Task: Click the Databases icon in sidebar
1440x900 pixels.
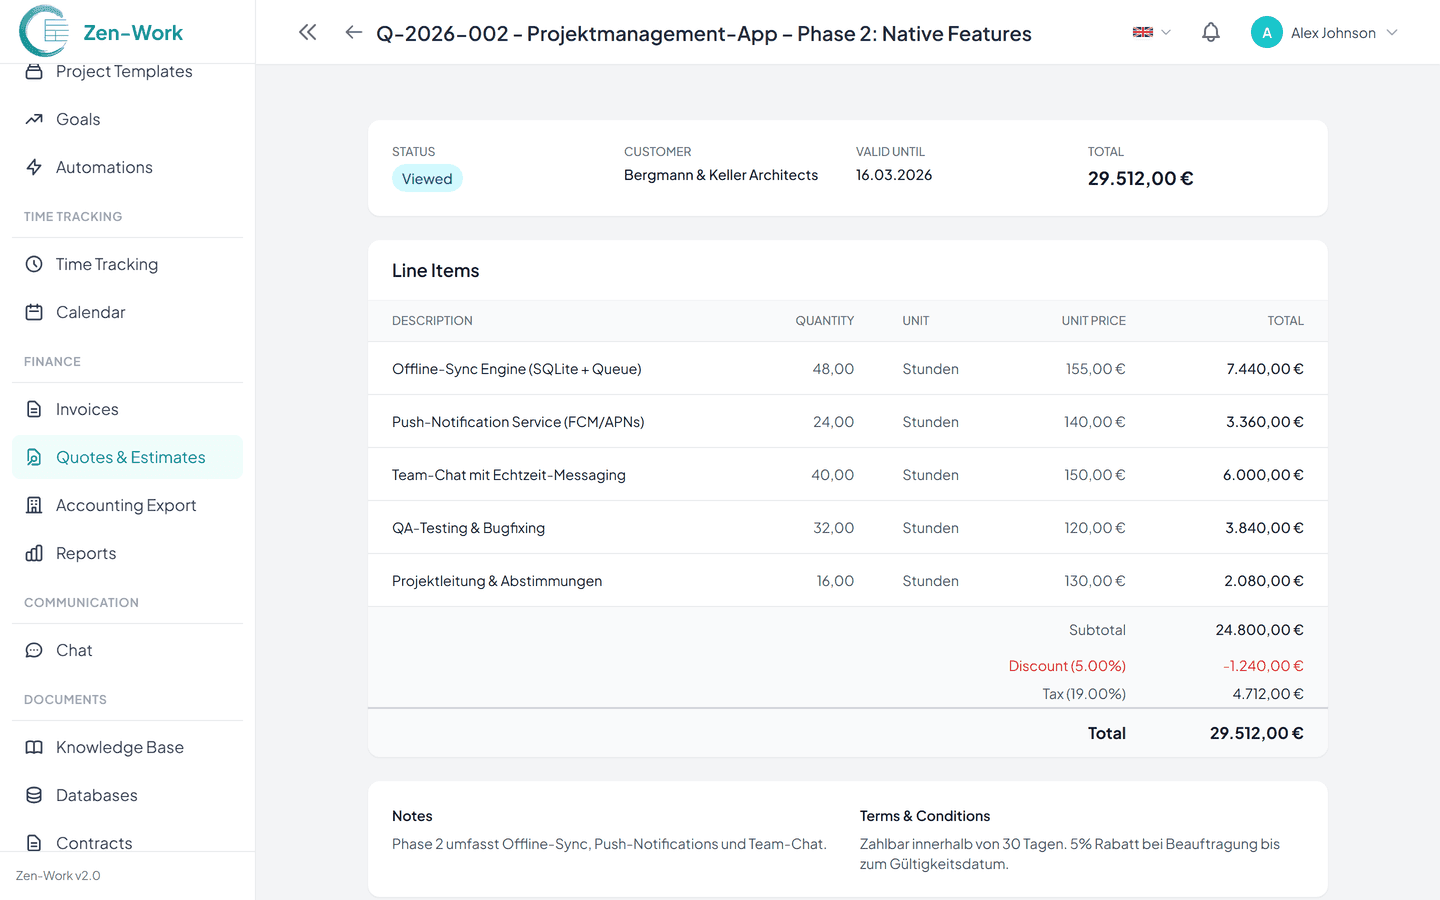Action: point(34,795)
